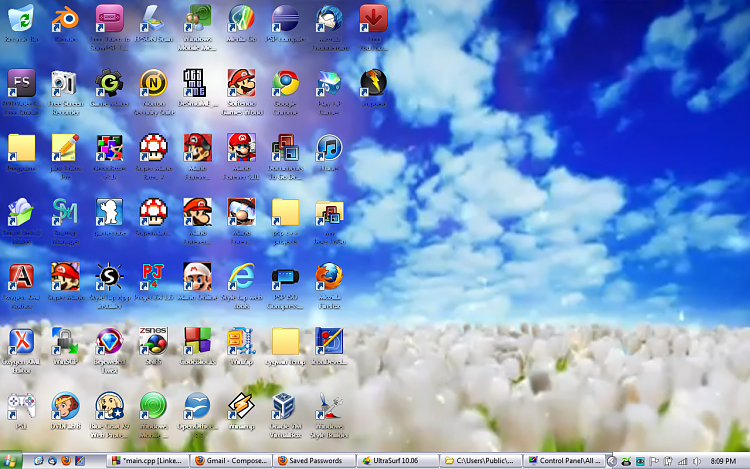Open the PSP compiler Eclipse-style shortcut
The image size is (750, 469).
(286, 19)
